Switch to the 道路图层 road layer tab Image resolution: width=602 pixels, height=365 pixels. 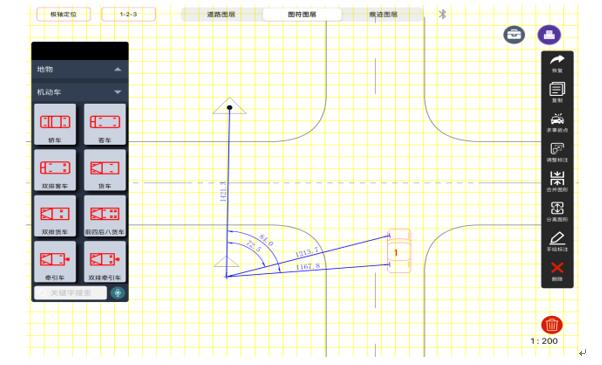point(221,14)
